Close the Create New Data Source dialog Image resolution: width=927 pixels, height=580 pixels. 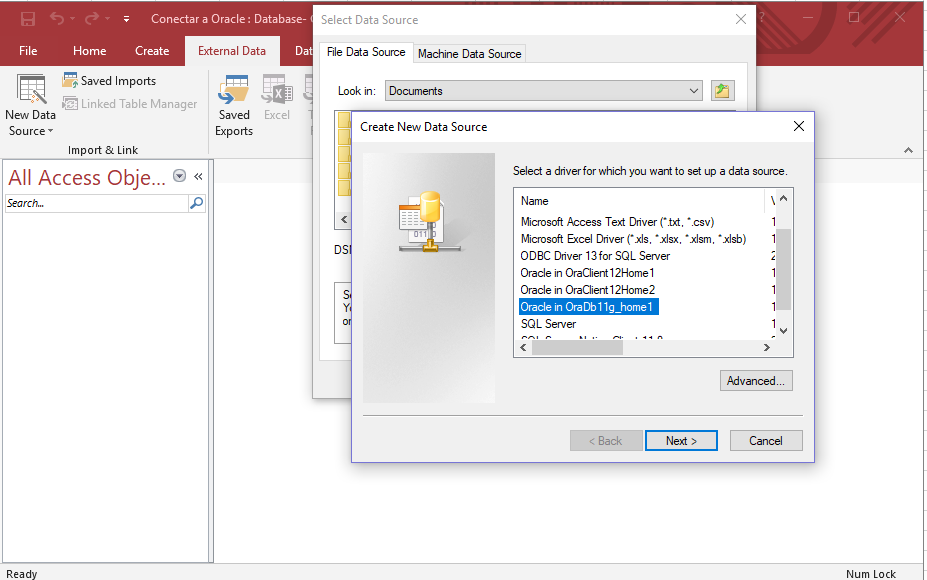[799, 127]
